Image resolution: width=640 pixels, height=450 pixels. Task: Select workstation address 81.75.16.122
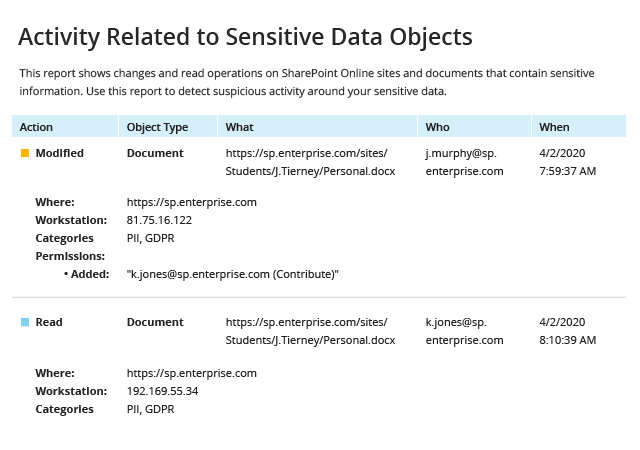pyautogui.click(x=159, y=220)
